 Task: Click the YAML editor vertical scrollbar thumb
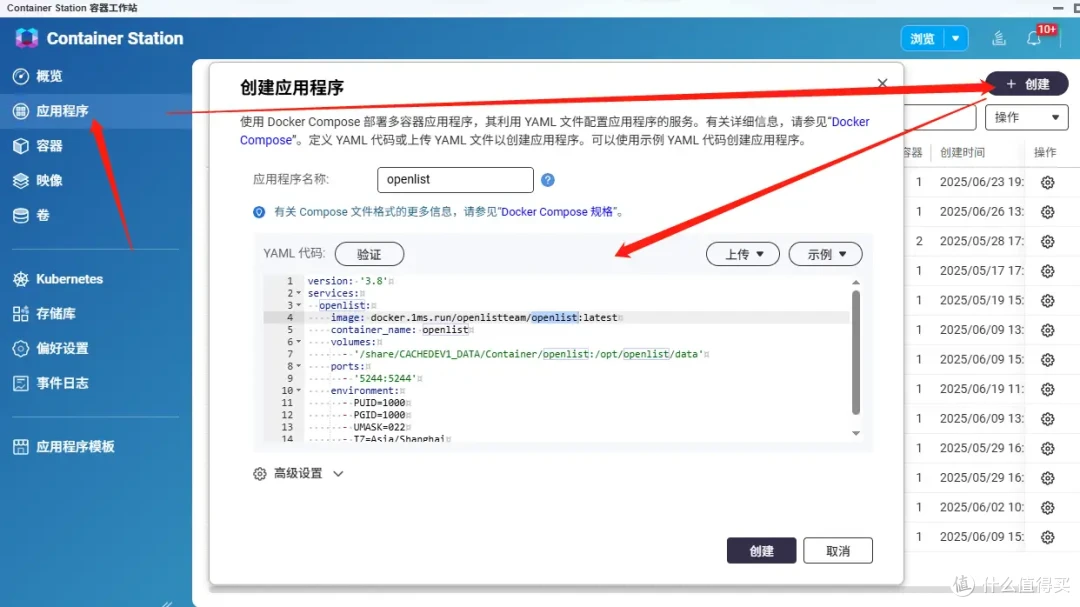pyautogui.click(x=855, y=352)
